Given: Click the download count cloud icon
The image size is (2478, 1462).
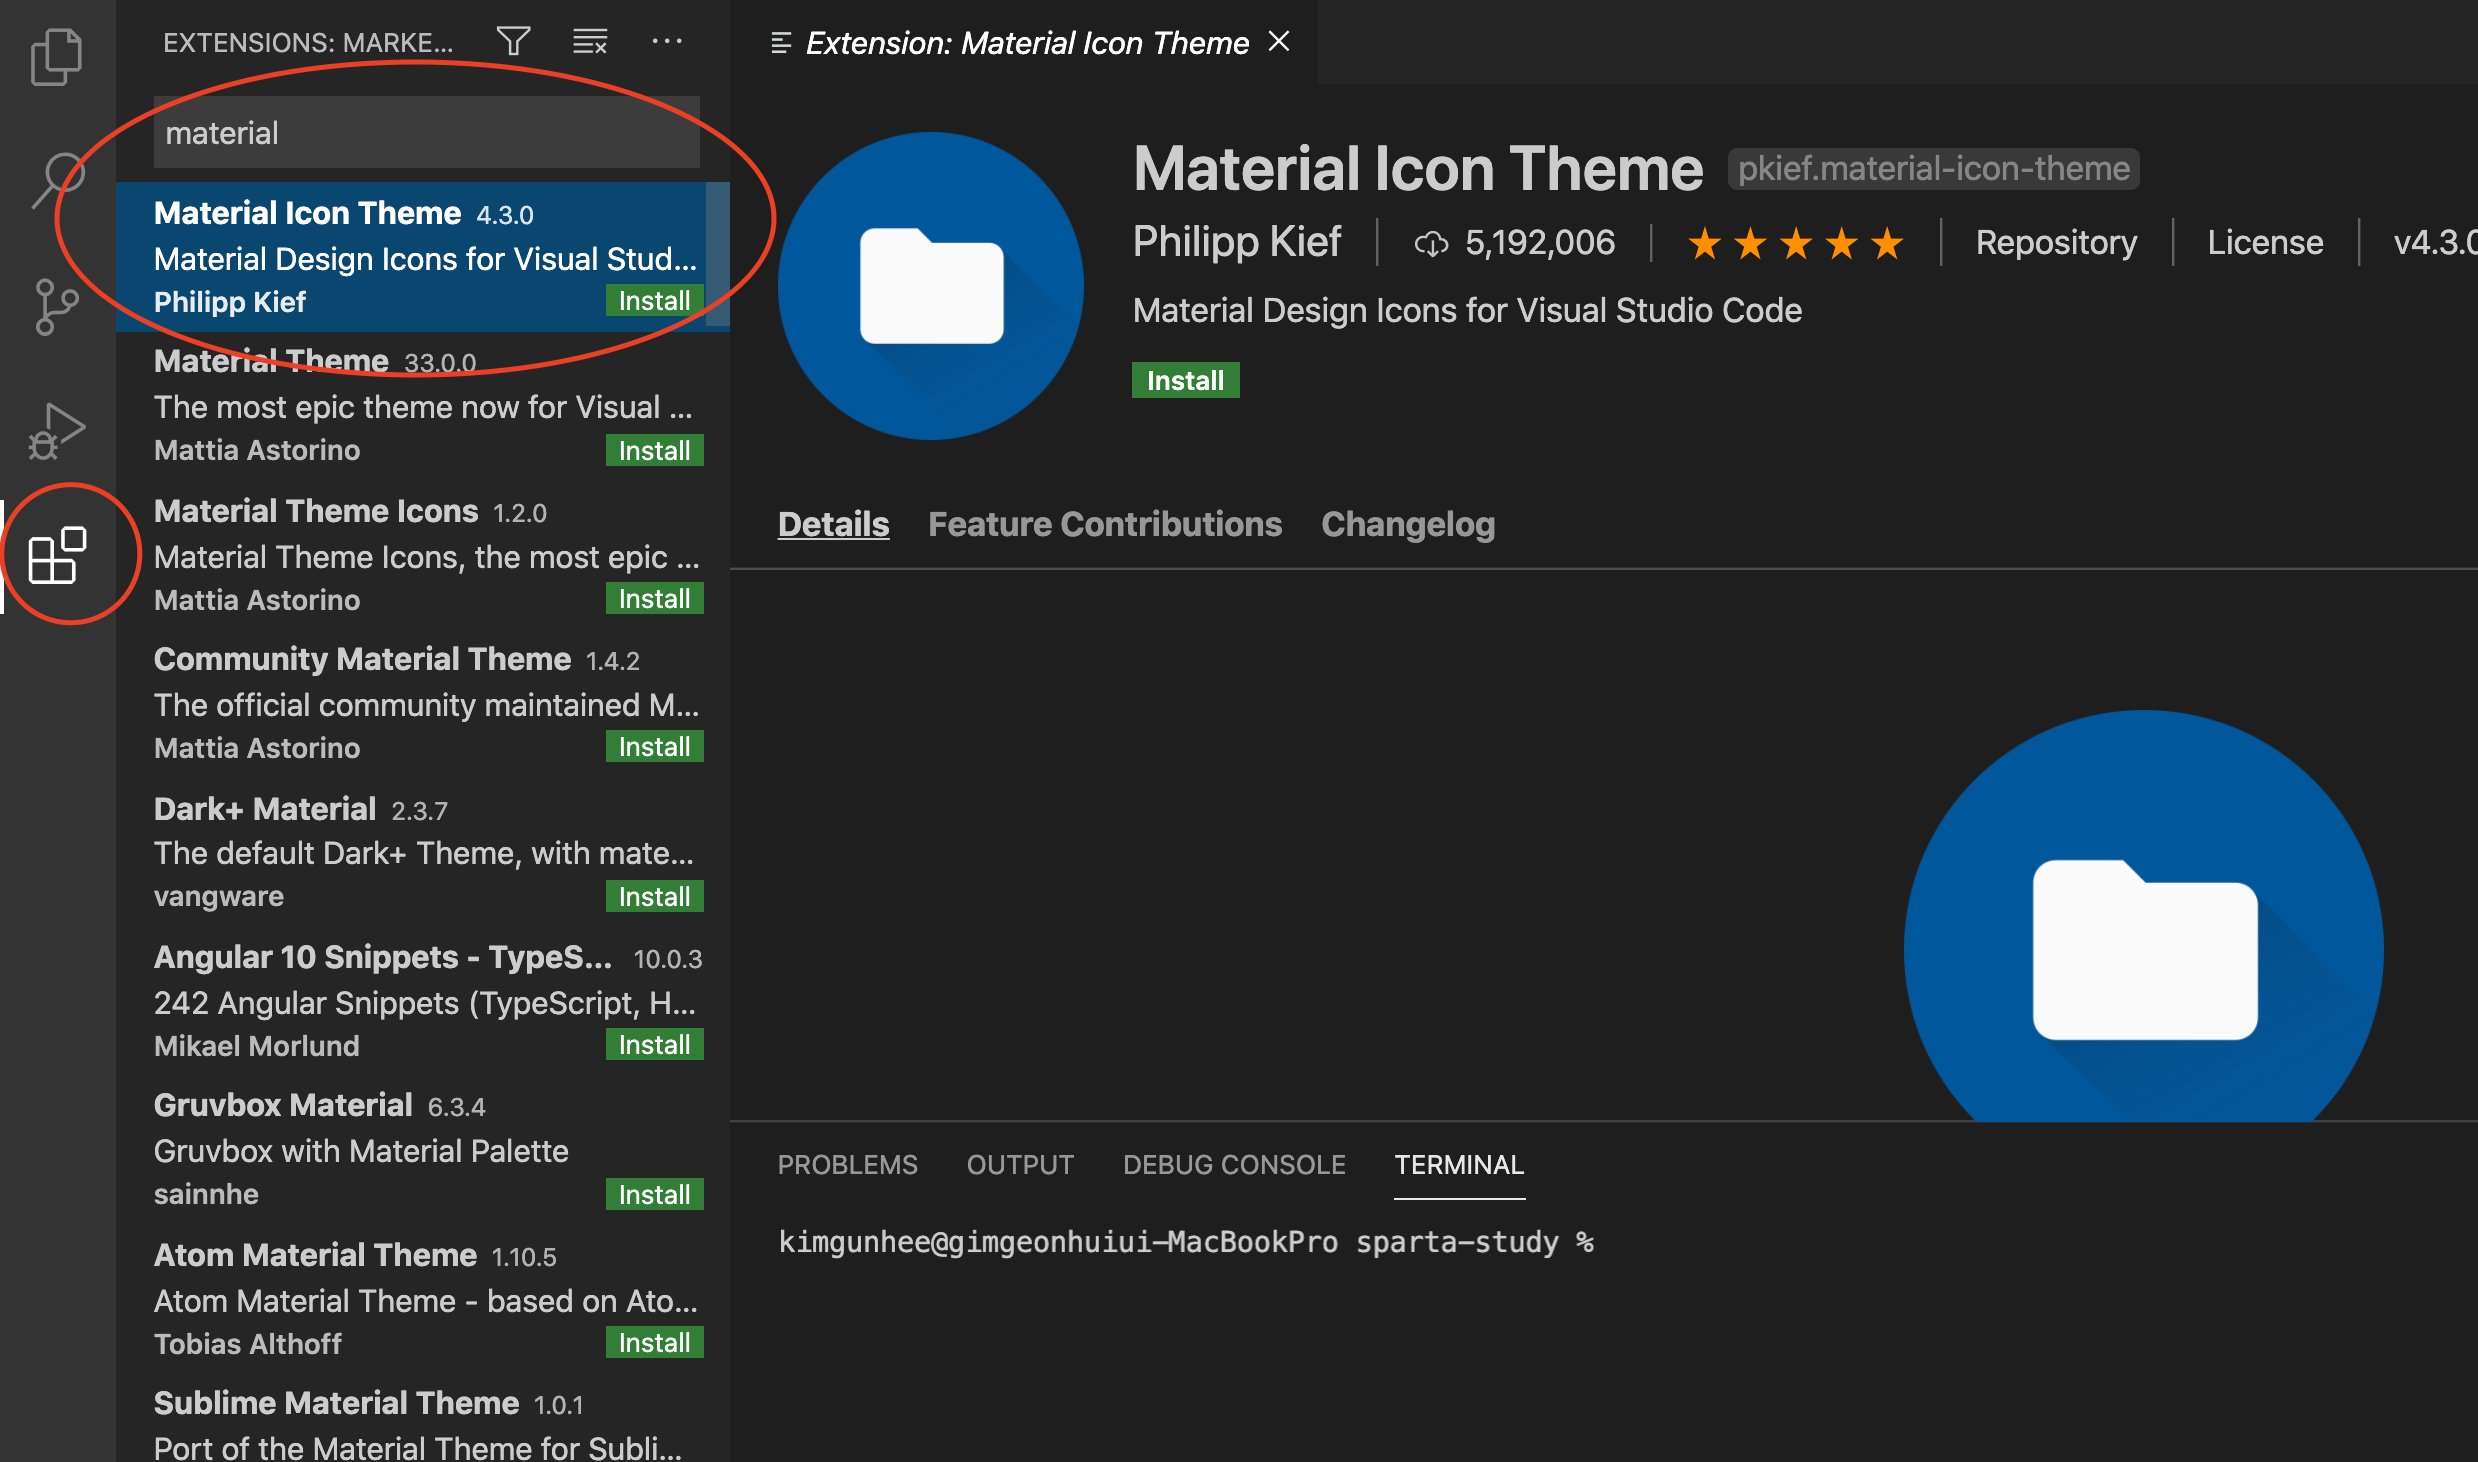Looking at the screenshot, I should click(x=1431, y=243).
